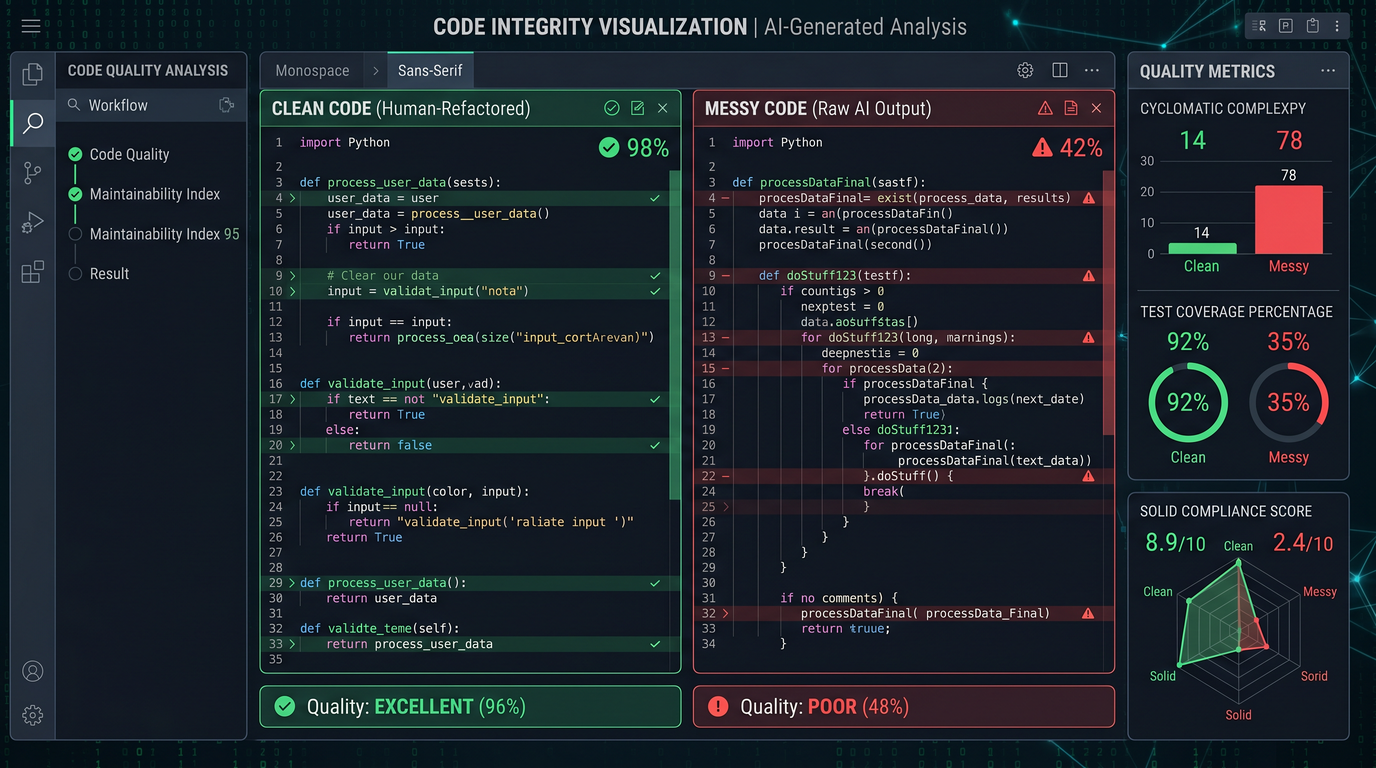This screenshot has height=768, width=1376.
Task: Select the Code Quality workflow item
Action: pos(130,154)
